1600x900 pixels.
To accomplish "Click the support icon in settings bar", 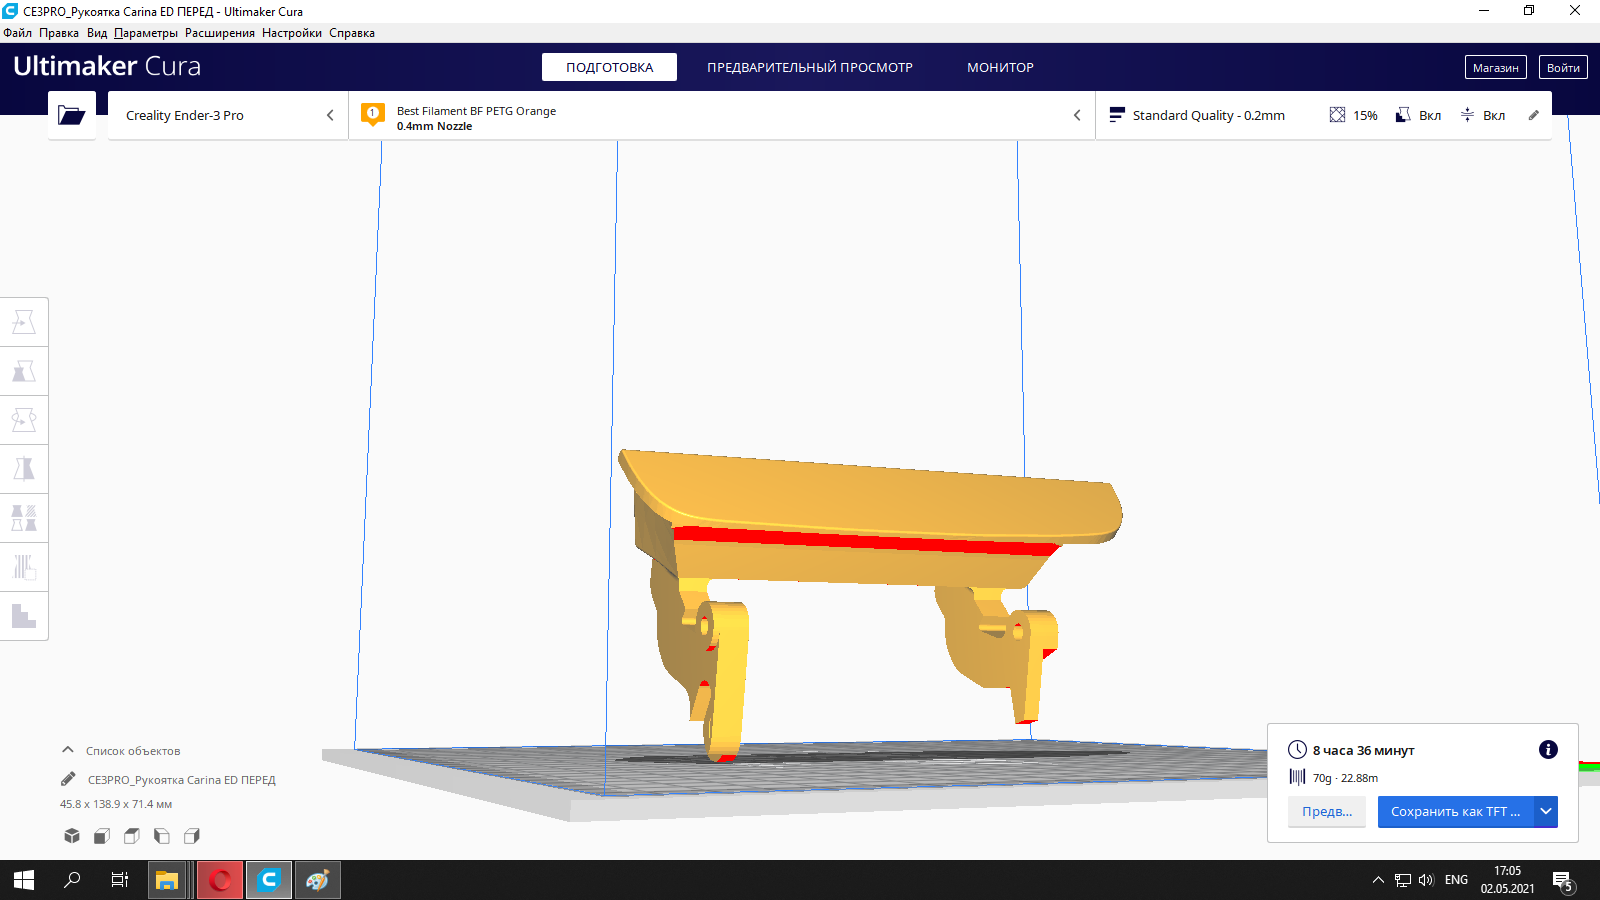I will 1403,115.
